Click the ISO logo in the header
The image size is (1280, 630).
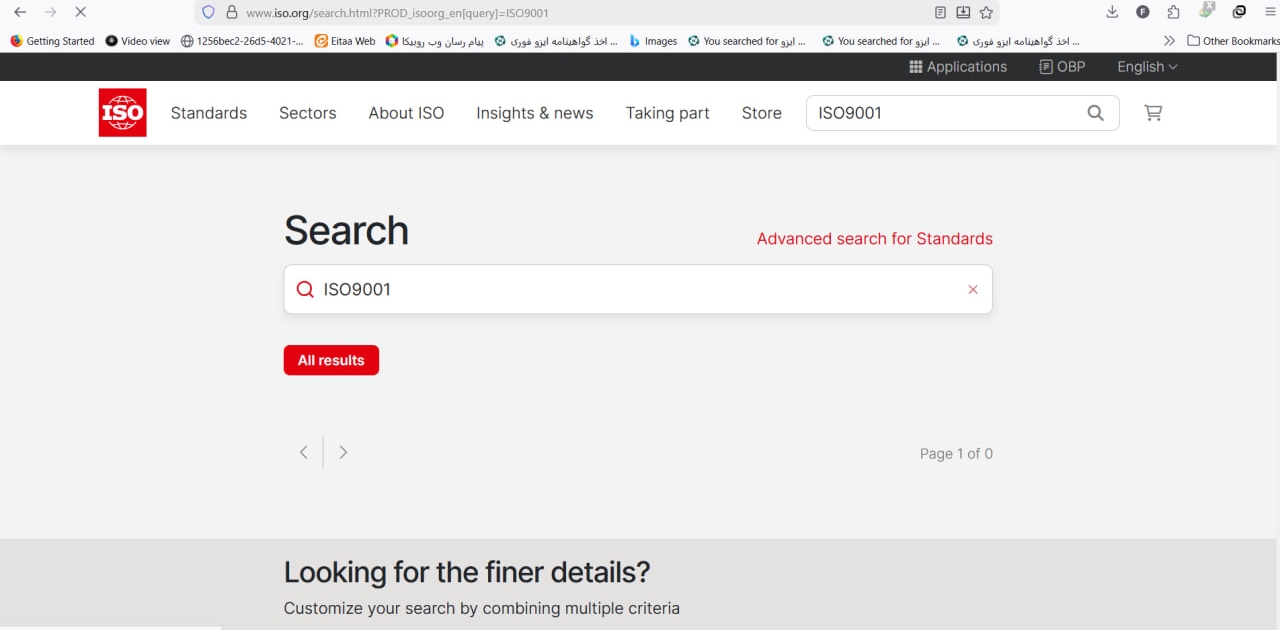pos(122,113)
